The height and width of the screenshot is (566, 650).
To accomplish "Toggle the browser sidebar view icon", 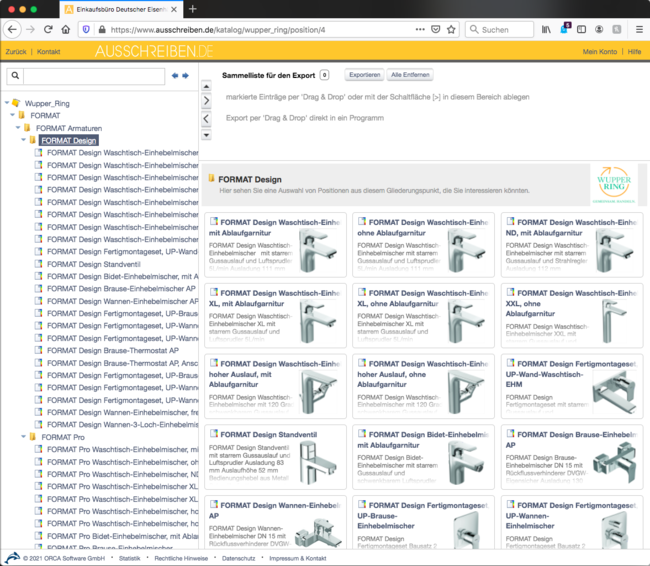I will click(x=581, y=29).
